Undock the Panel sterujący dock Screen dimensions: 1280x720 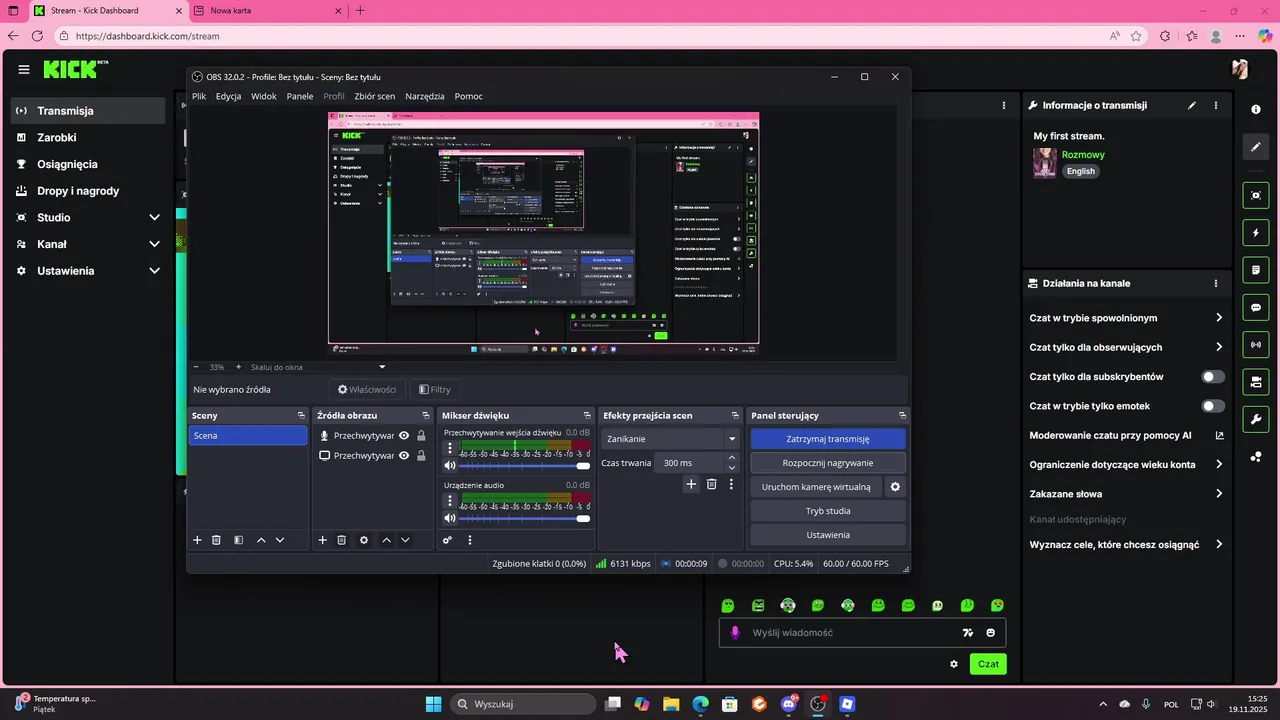(902, 415)
